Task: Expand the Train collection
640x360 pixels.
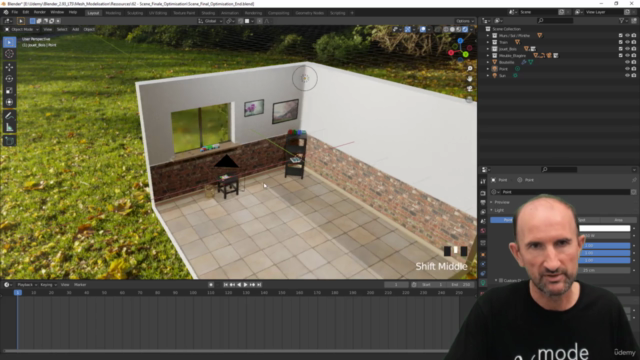Action: [x=488, y=42]
